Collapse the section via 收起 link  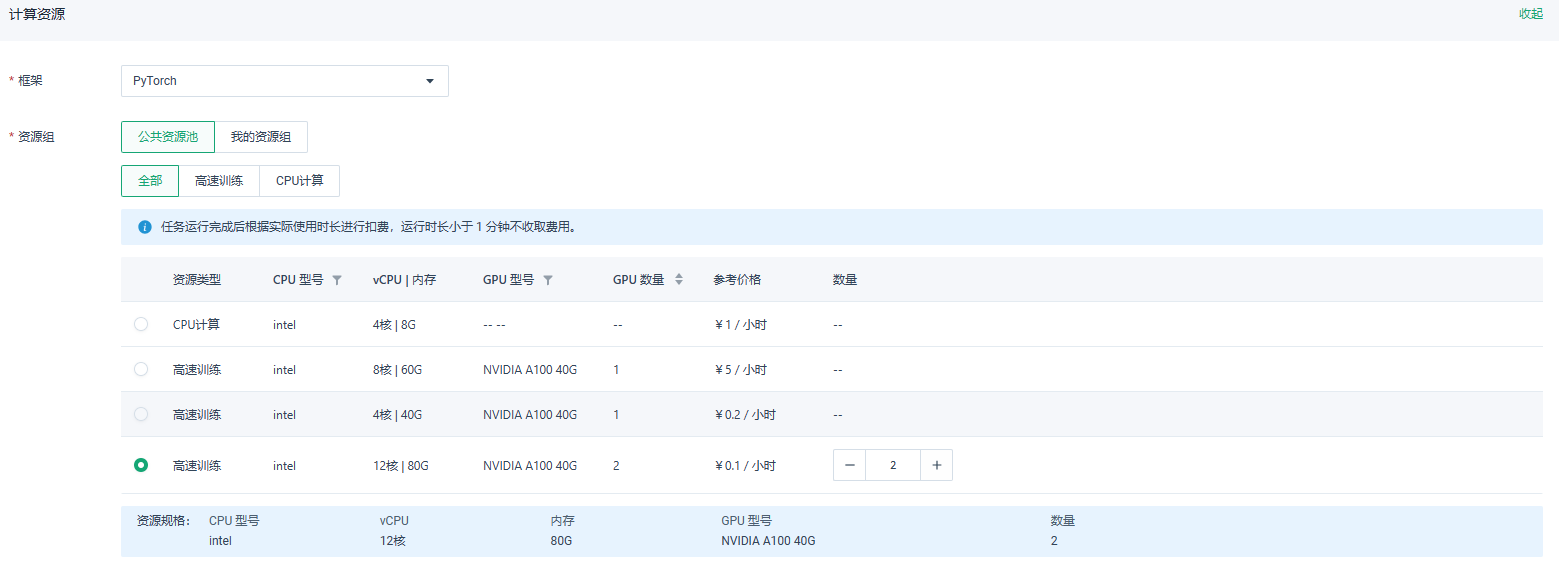(x=1531, y=14)
